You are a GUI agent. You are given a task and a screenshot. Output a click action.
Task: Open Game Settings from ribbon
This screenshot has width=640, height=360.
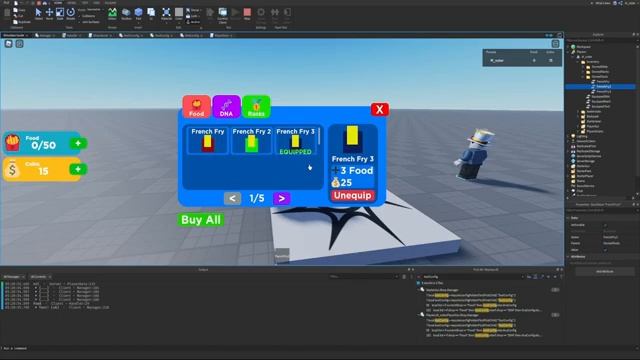point(261,15)
